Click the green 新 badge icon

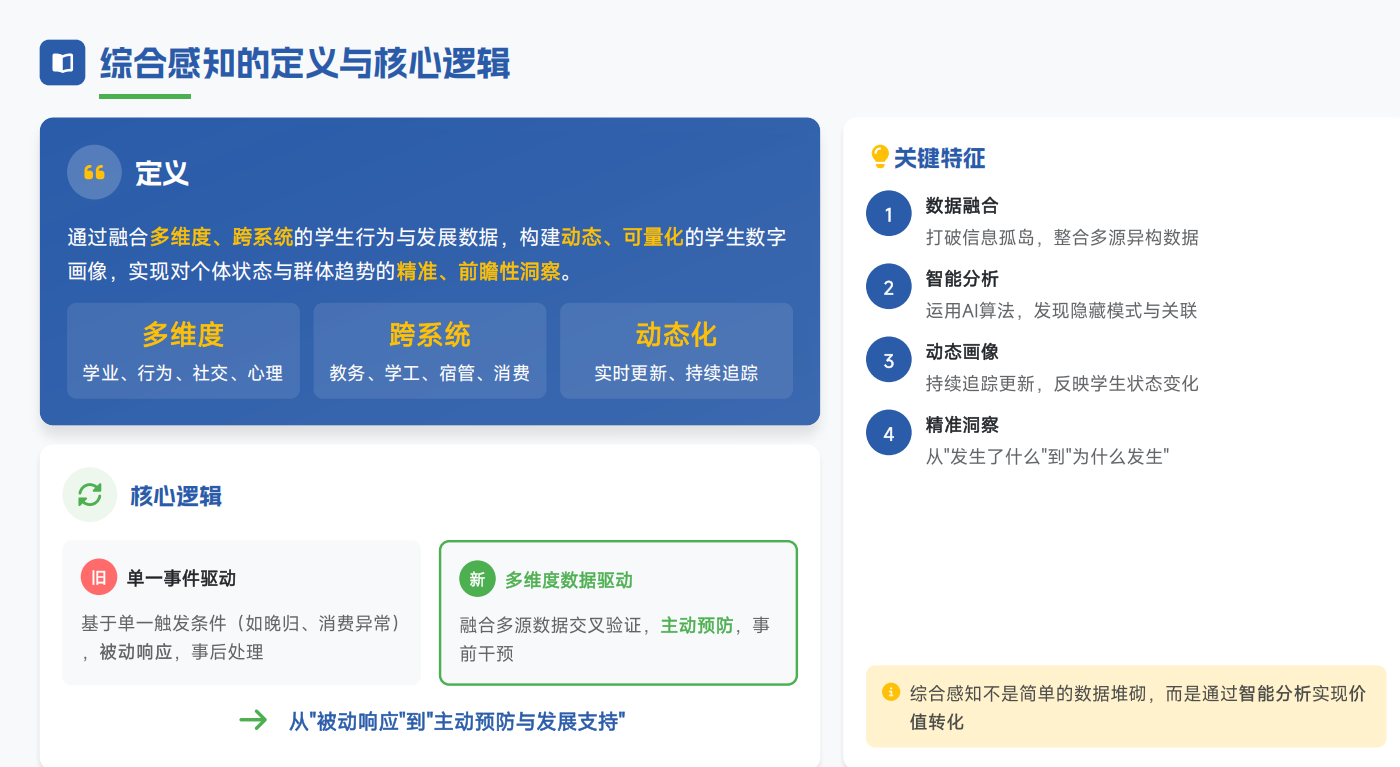pos(477,579)
